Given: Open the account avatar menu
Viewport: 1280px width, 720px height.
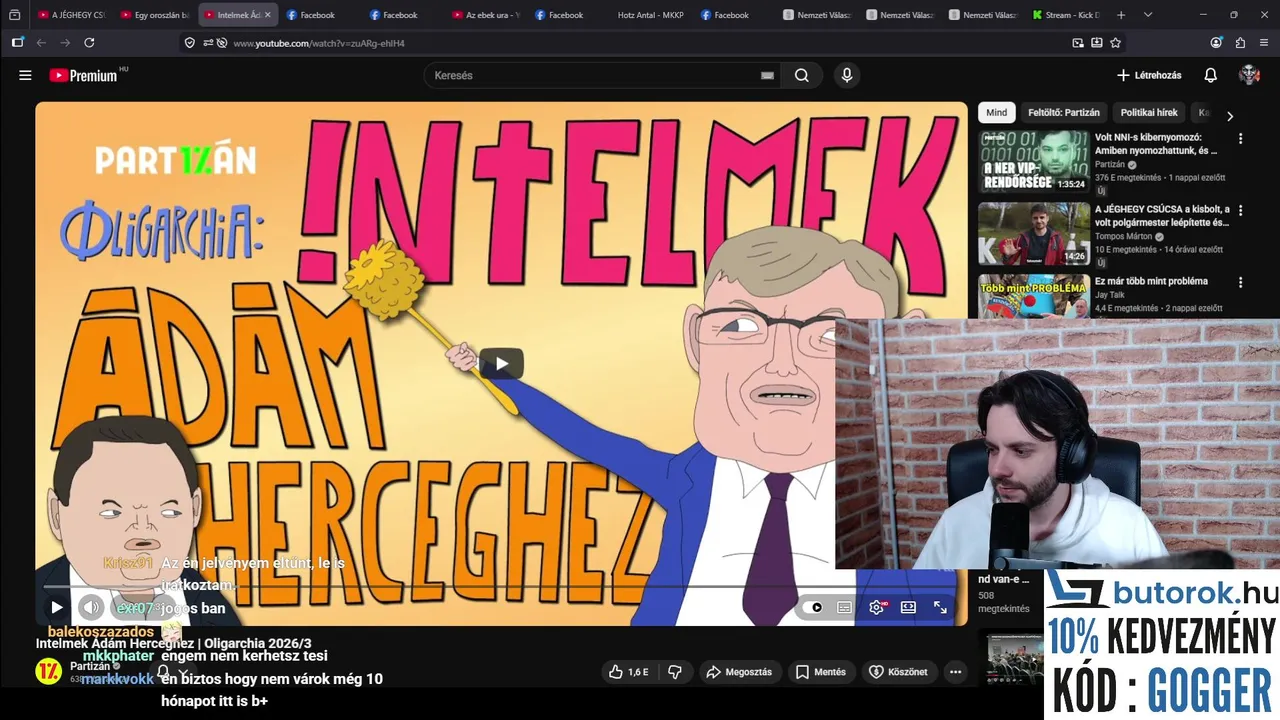Looking at the screenshot, I should tap(1249, 75).
